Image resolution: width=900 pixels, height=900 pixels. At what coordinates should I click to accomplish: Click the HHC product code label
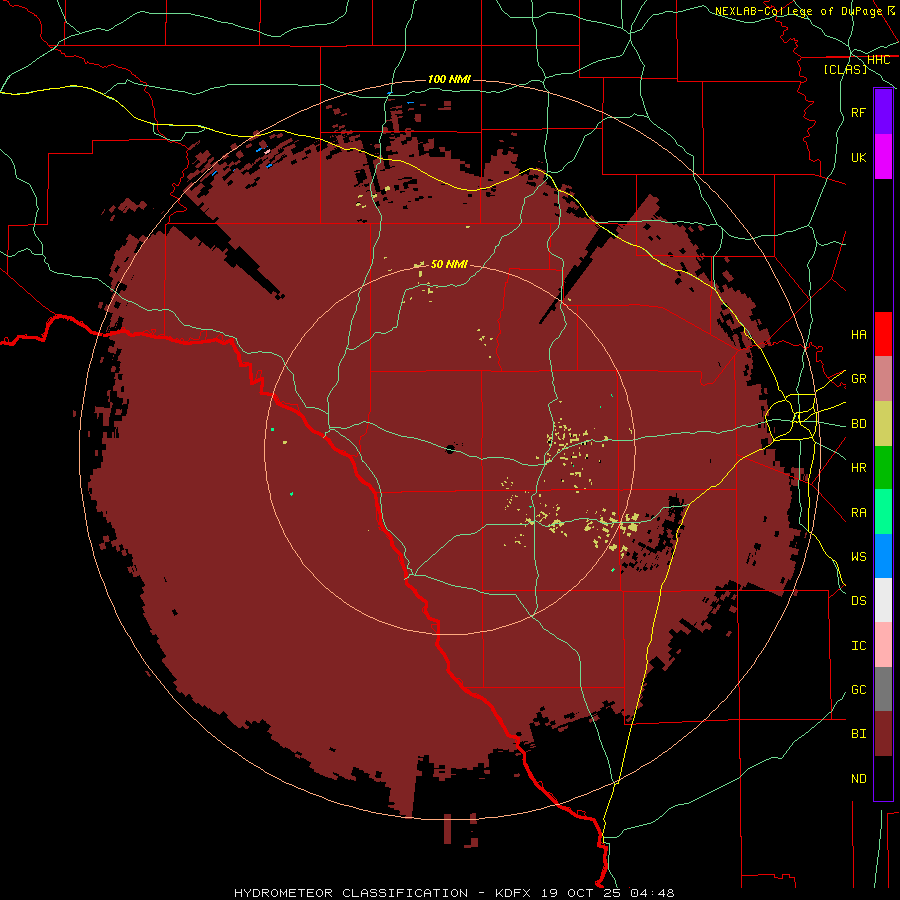[x=878, y=60]
